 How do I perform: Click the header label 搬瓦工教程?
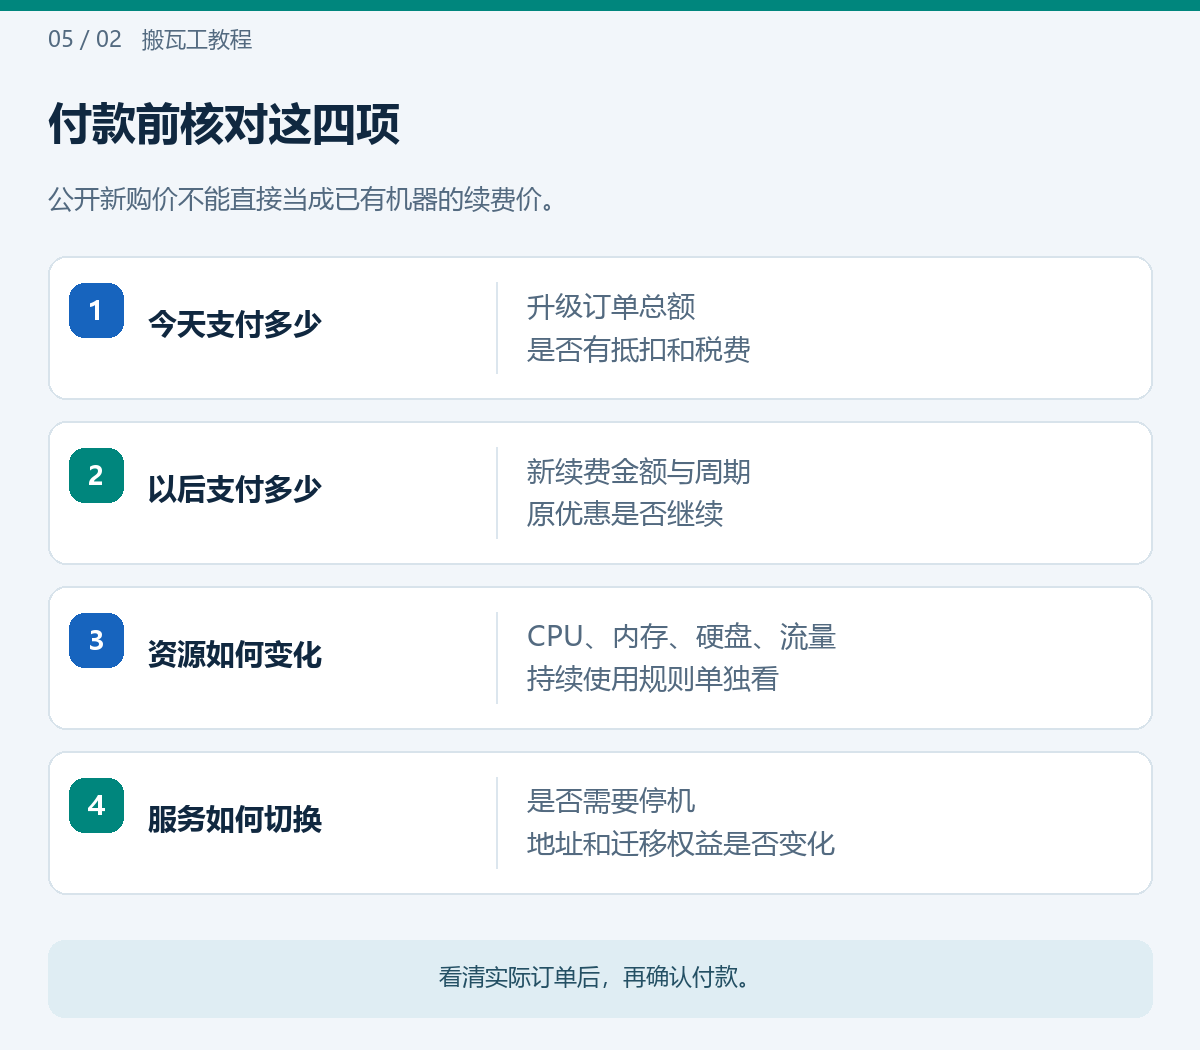pos(197,40)
